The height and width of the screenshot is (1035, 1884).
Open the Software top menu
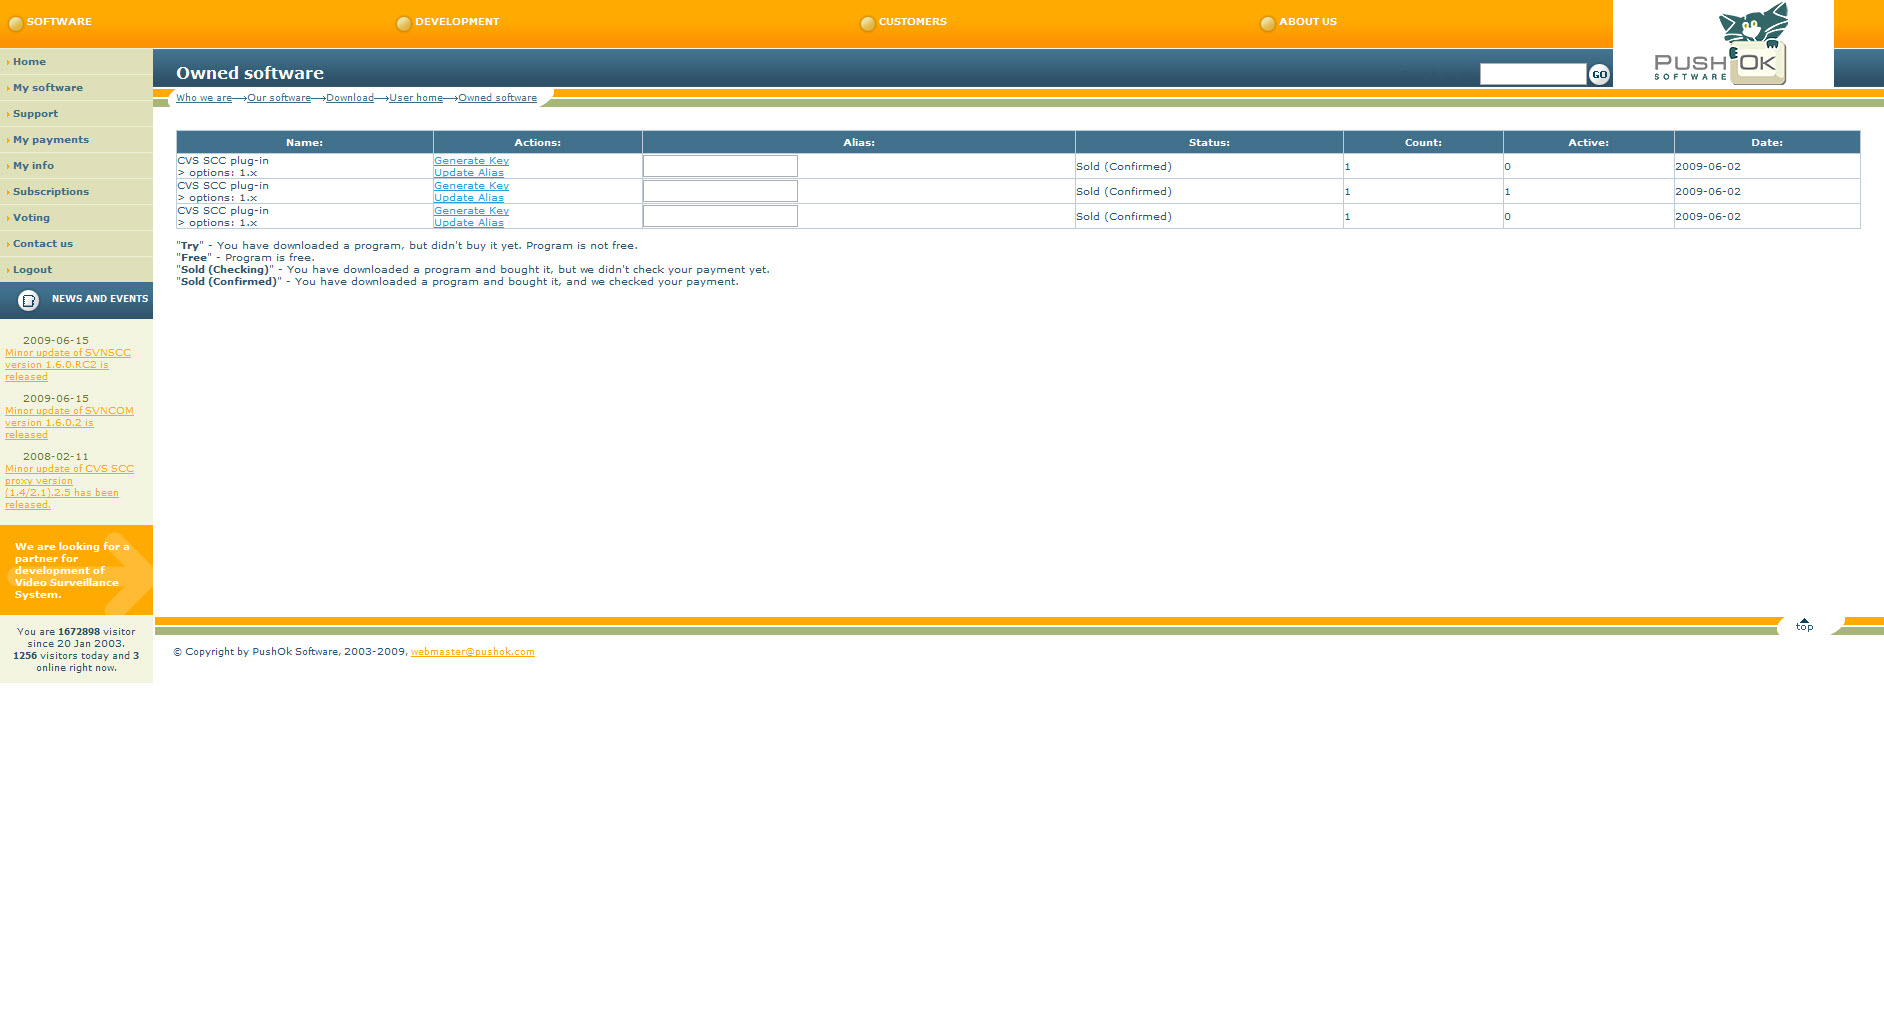coord(58,22)
